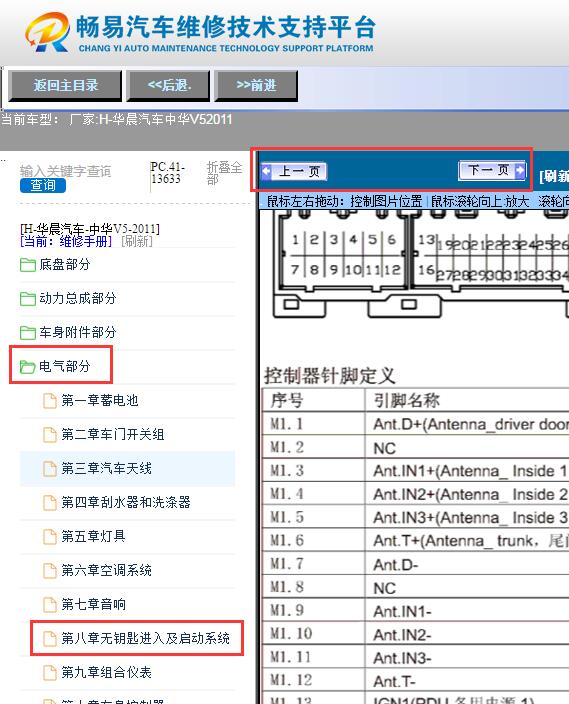Open chapter 第一章蓄电池

[100, 400]
